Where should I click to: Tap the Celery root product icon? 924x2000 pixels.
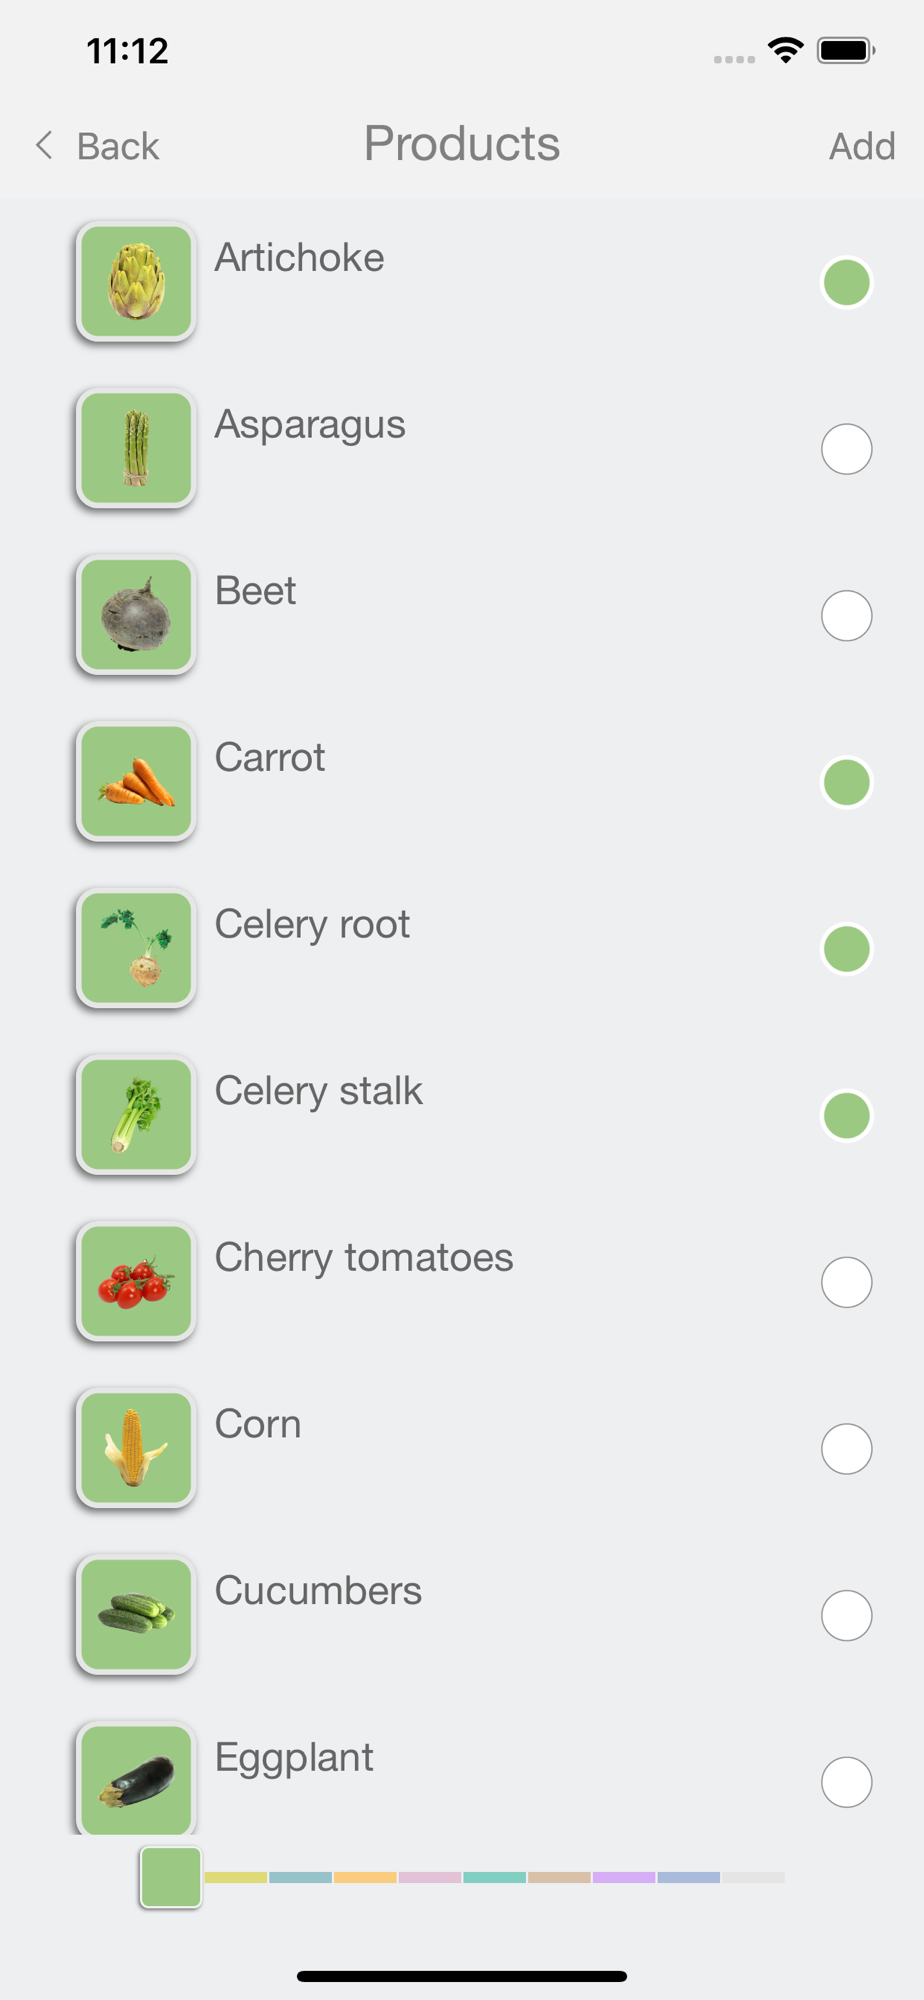click(x=136, y=949)
